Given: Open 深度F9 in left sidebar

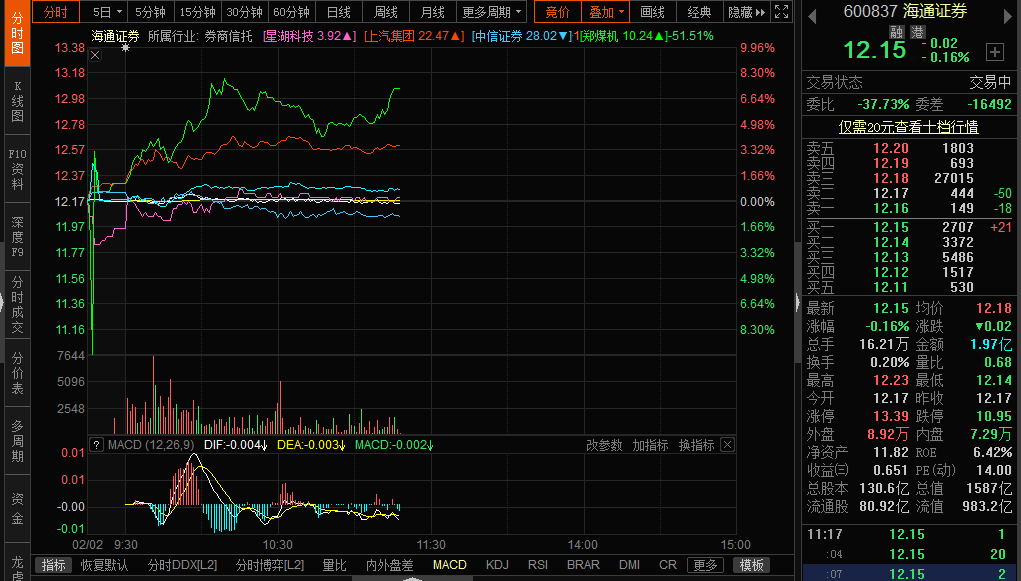Looking at the screenshot, I should [18, 236].
